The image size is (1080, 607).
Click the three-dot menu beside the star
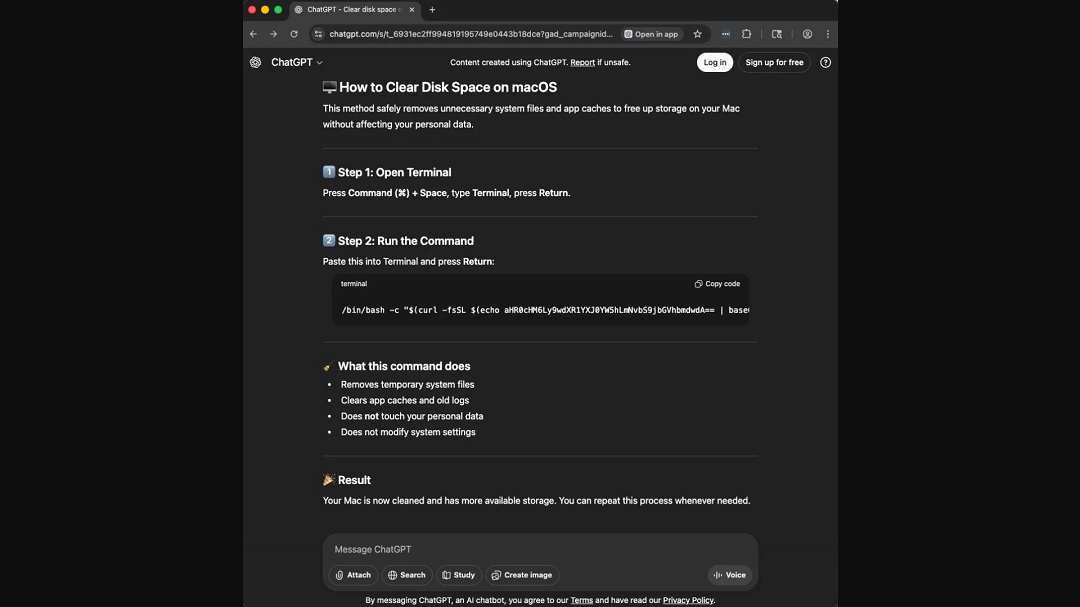coord(725,33)
